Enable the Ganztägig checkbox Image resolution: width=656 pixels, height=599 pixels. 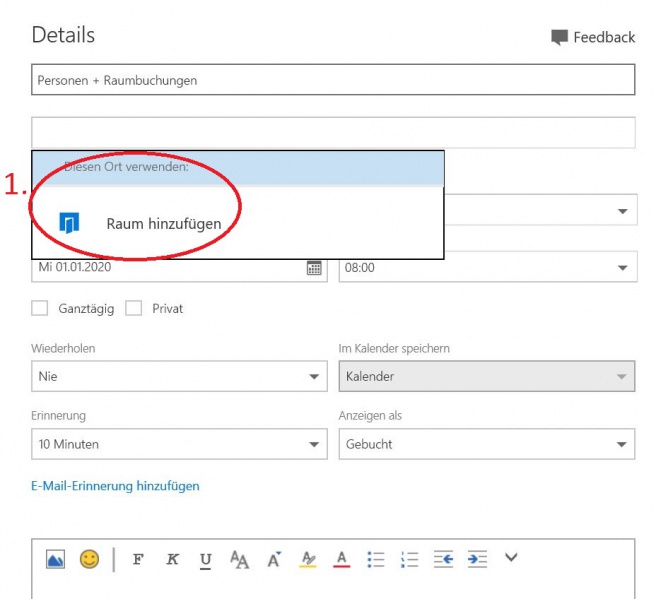pyautogui.click(x=40, y=308)
